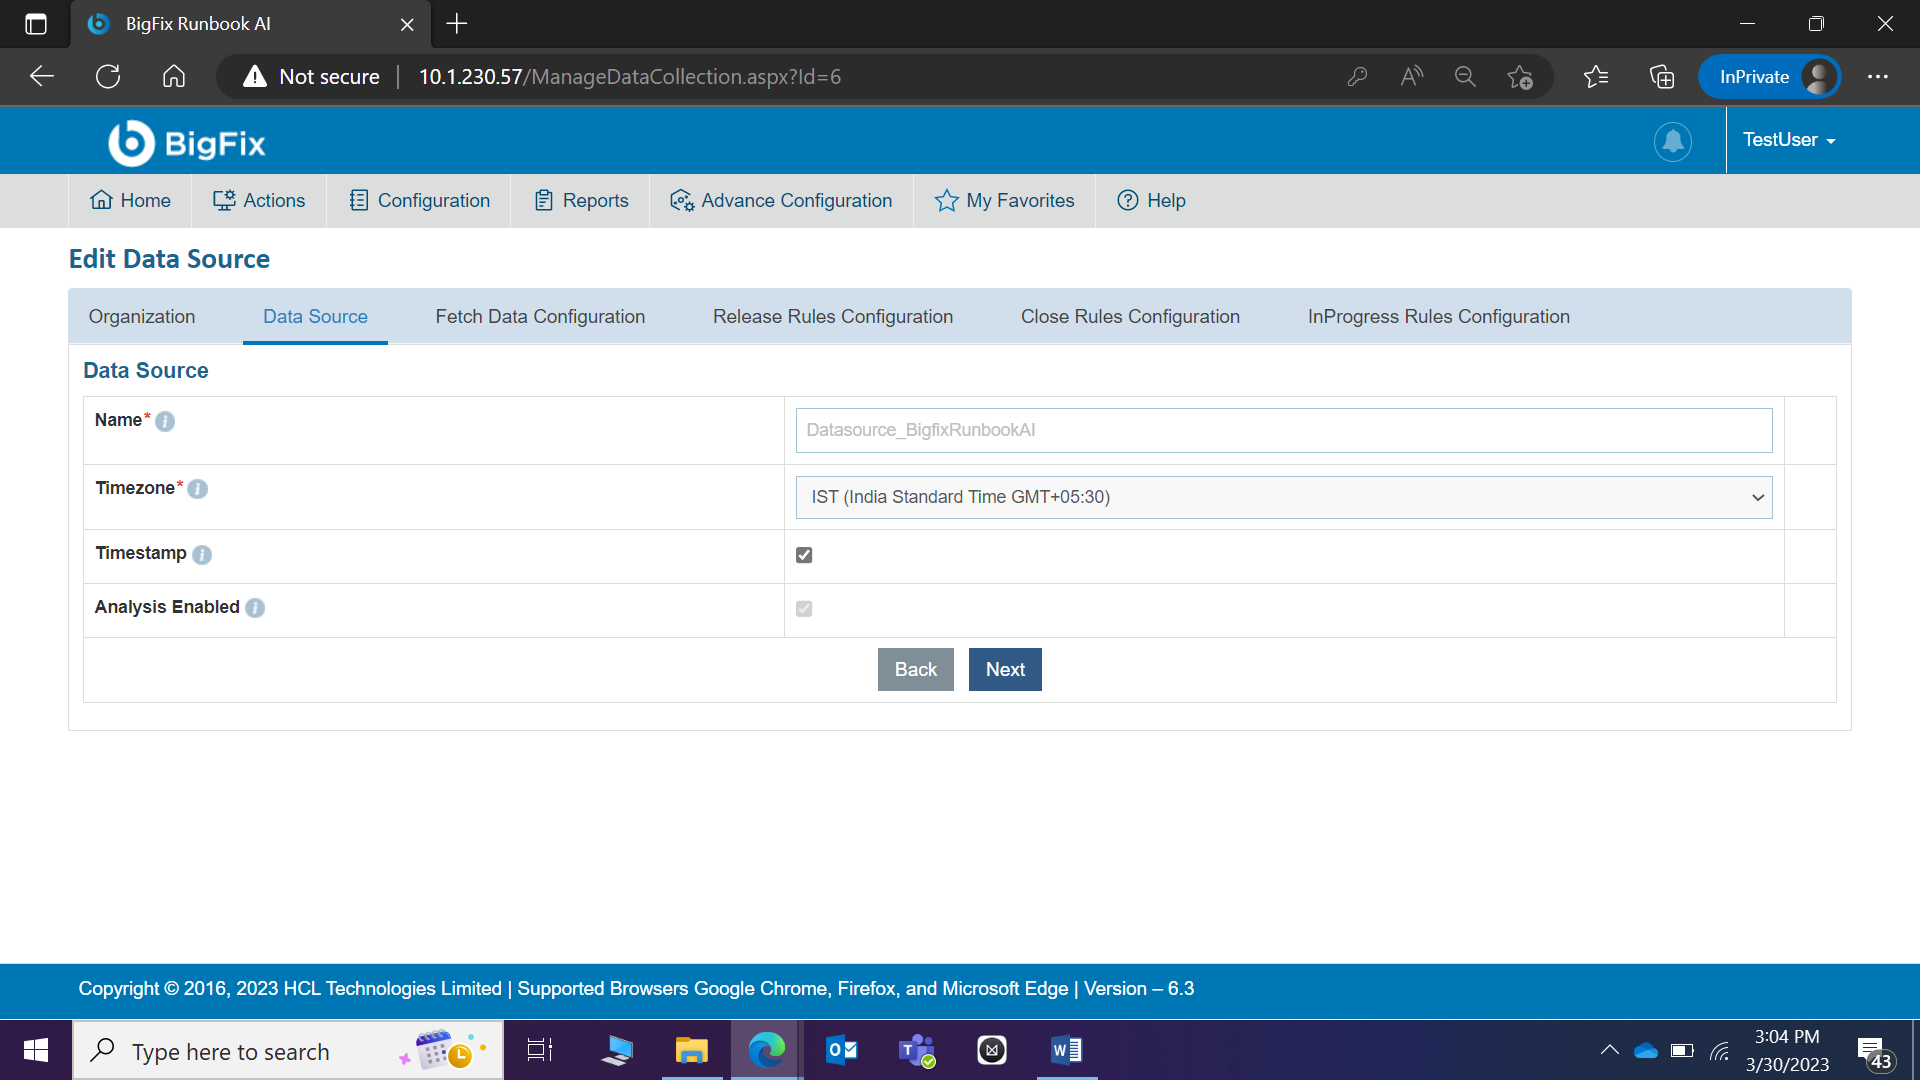Click the Analysis Enabled info icon

coord(255,608)
